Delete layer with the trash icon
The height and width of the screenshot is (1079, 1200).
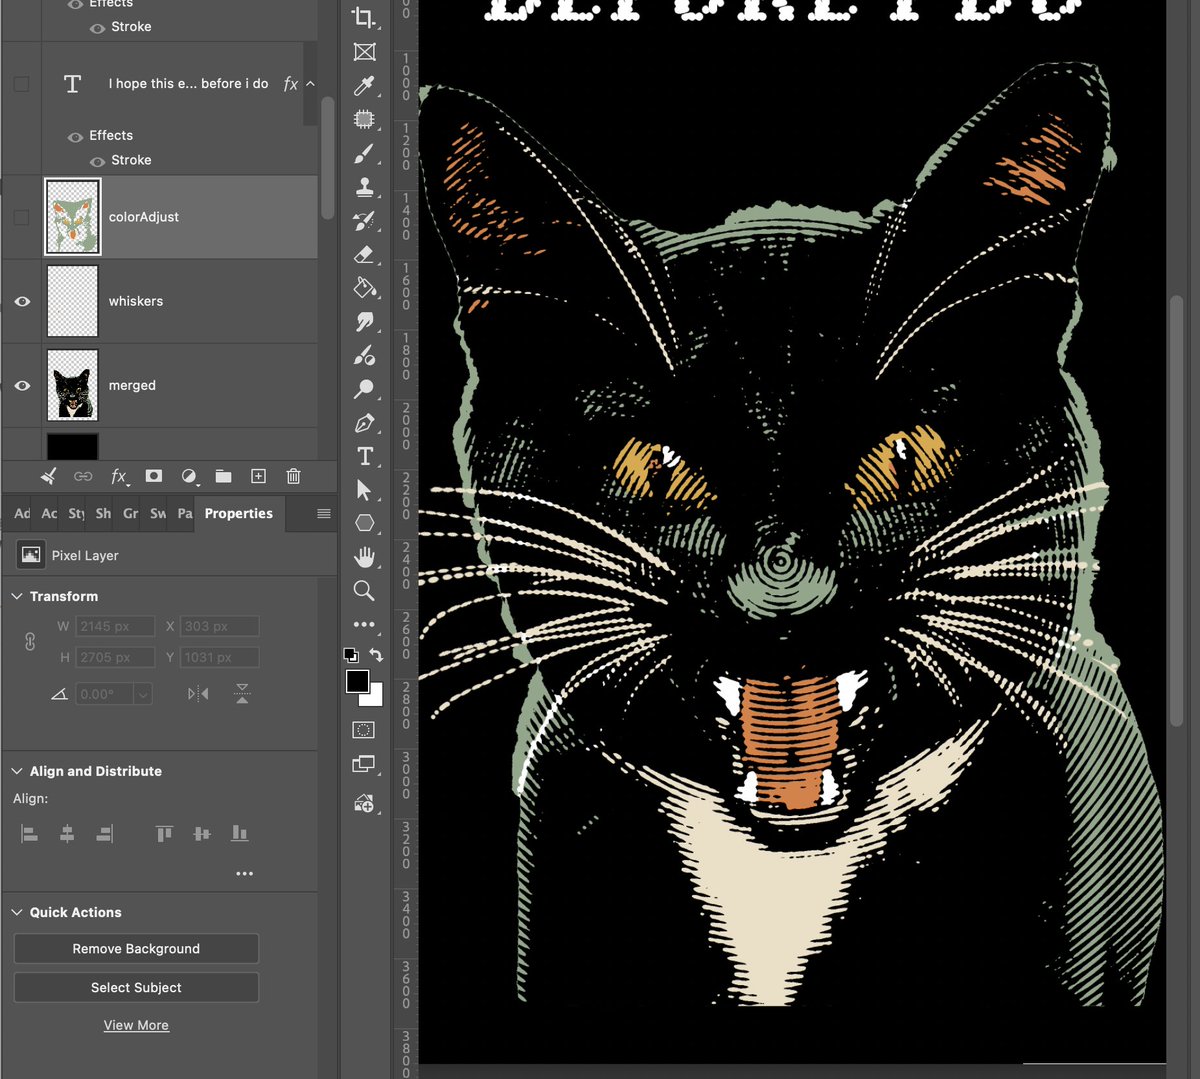point(293,476)
